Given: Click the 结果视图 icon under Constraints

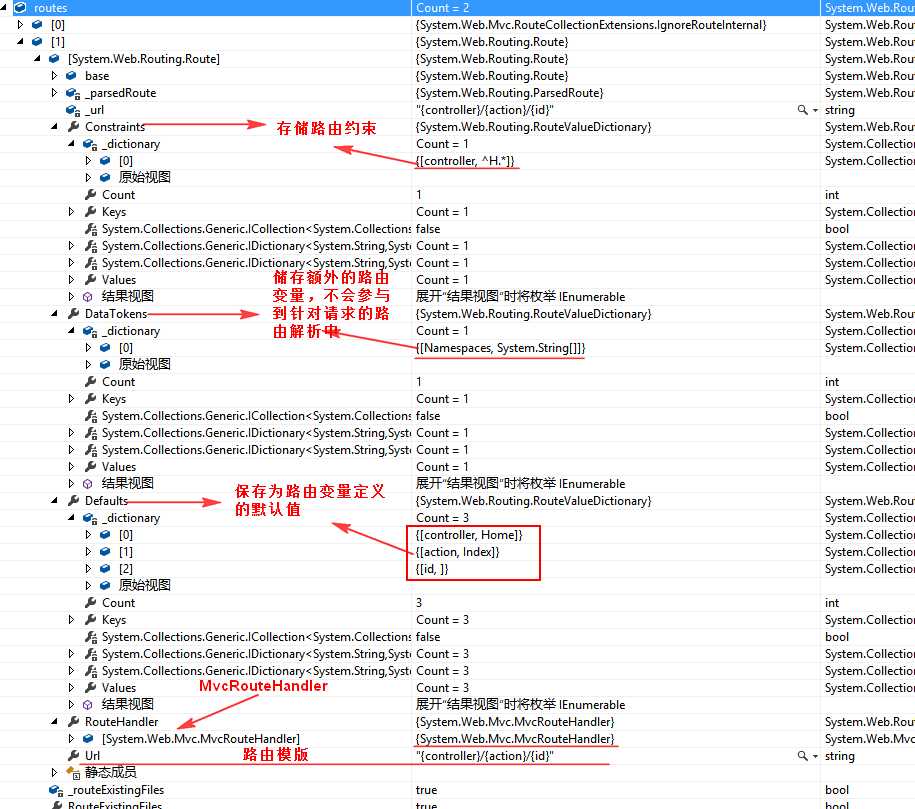Looking at the screenshot, I should 88,297.
